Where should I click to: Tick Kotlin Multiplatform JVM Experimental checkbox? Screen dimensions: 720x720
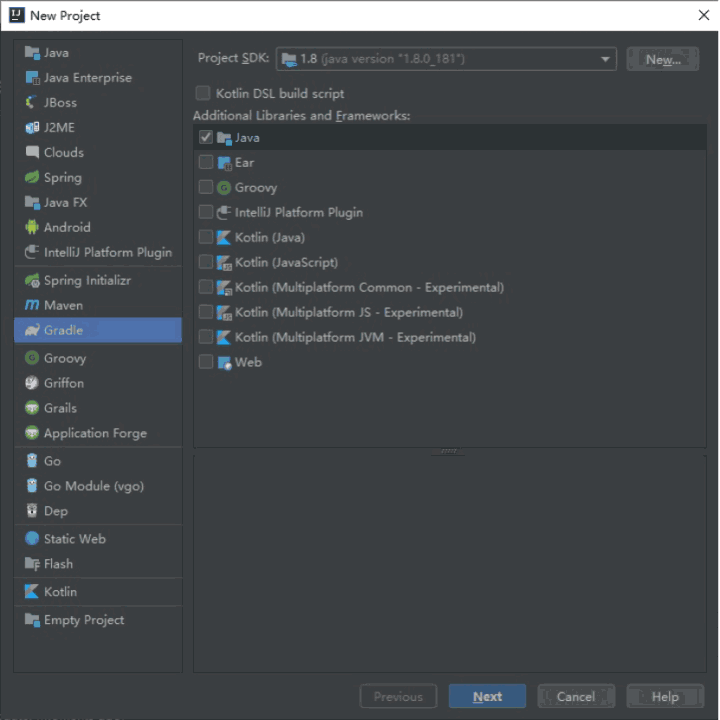point(206,337)
